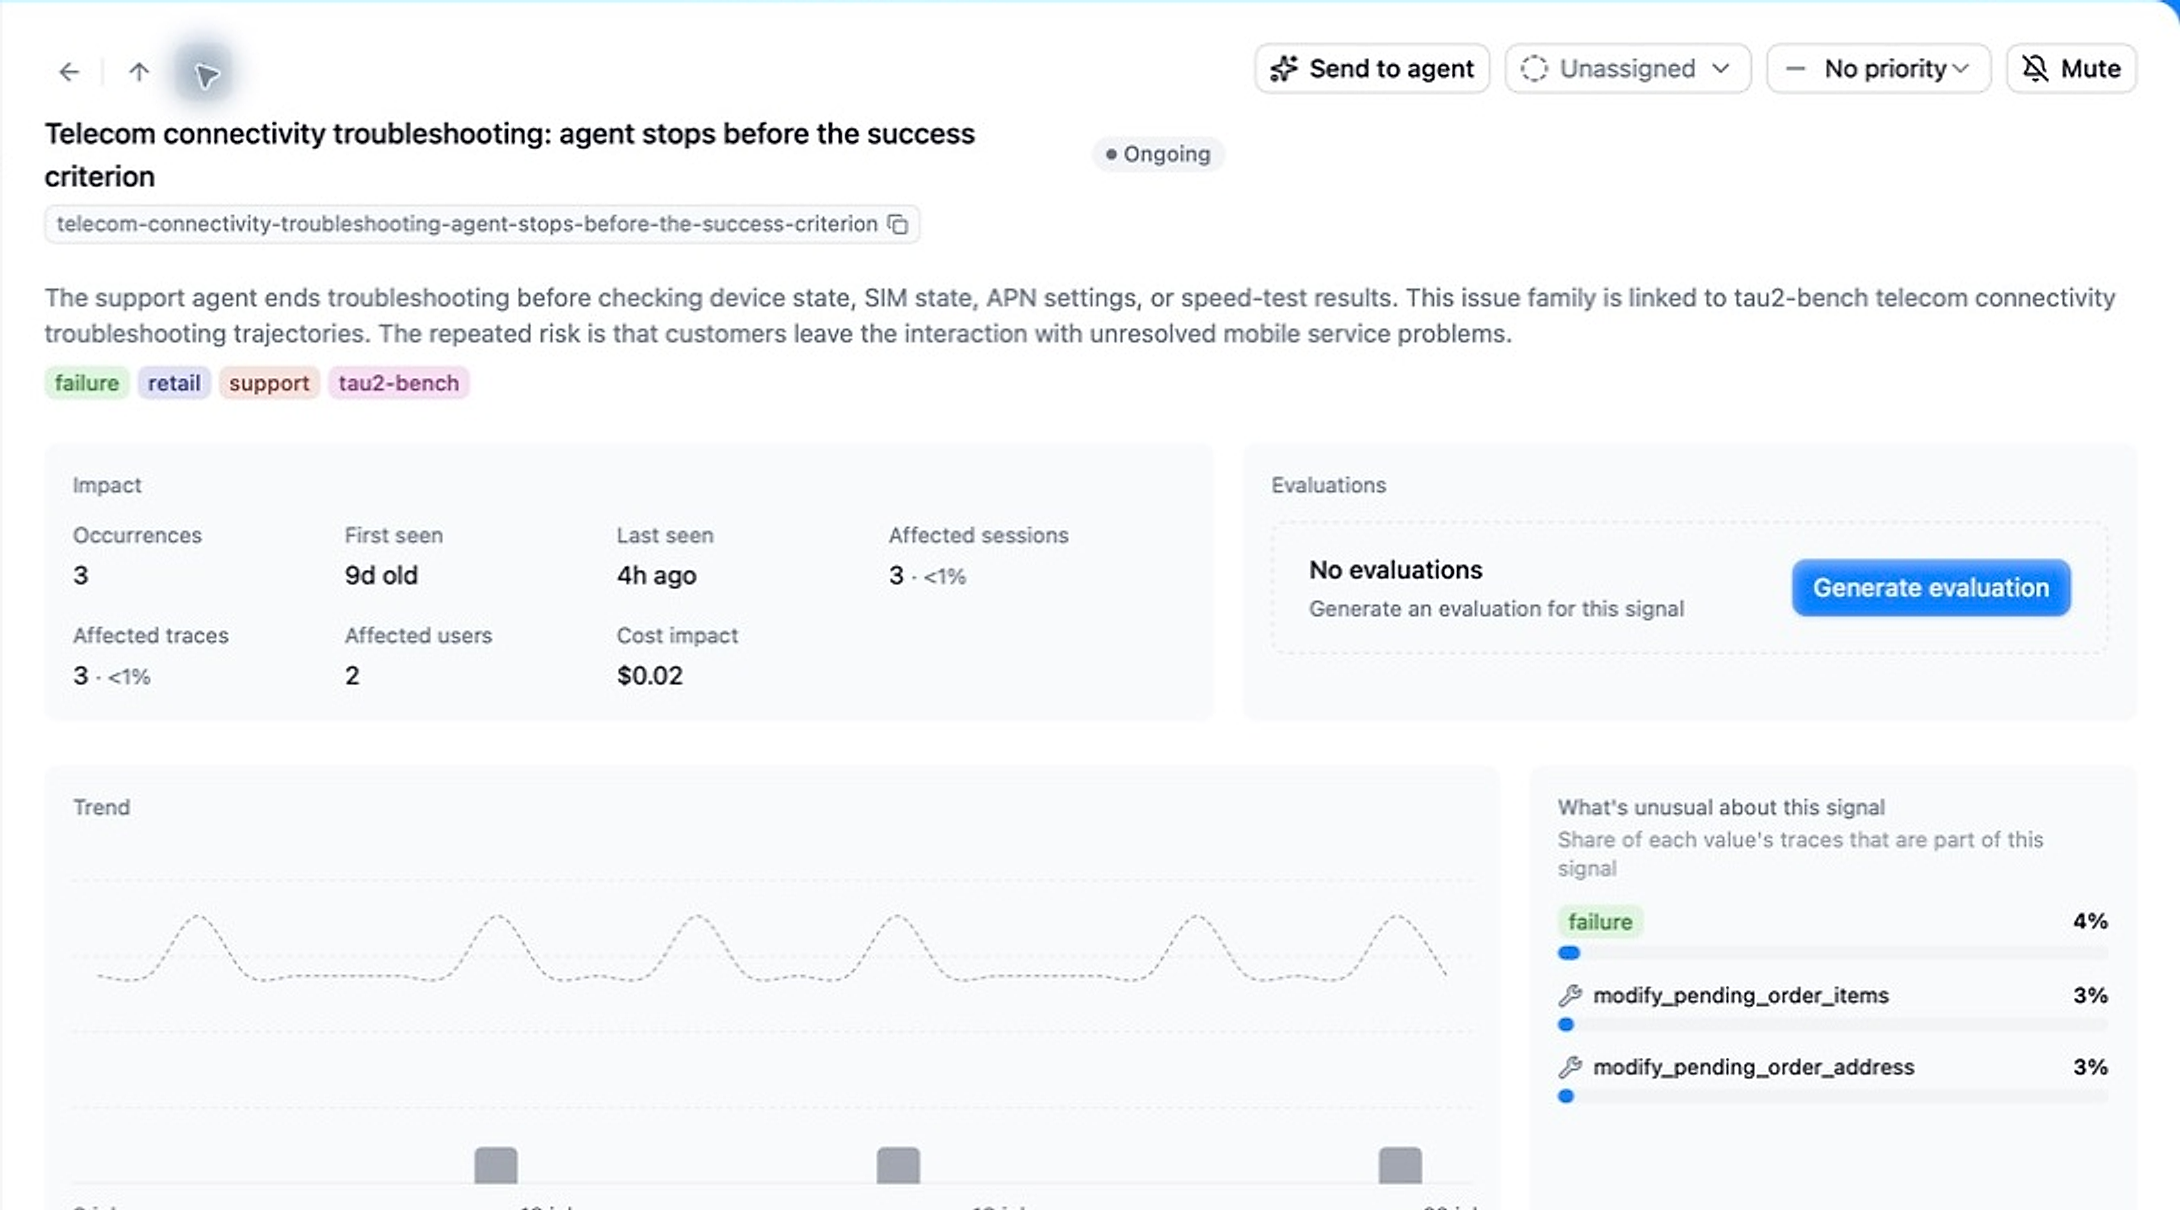Click failure tag in unusual signal panel
This screenshot has height=1210, width=2180.
(1600, 922)
